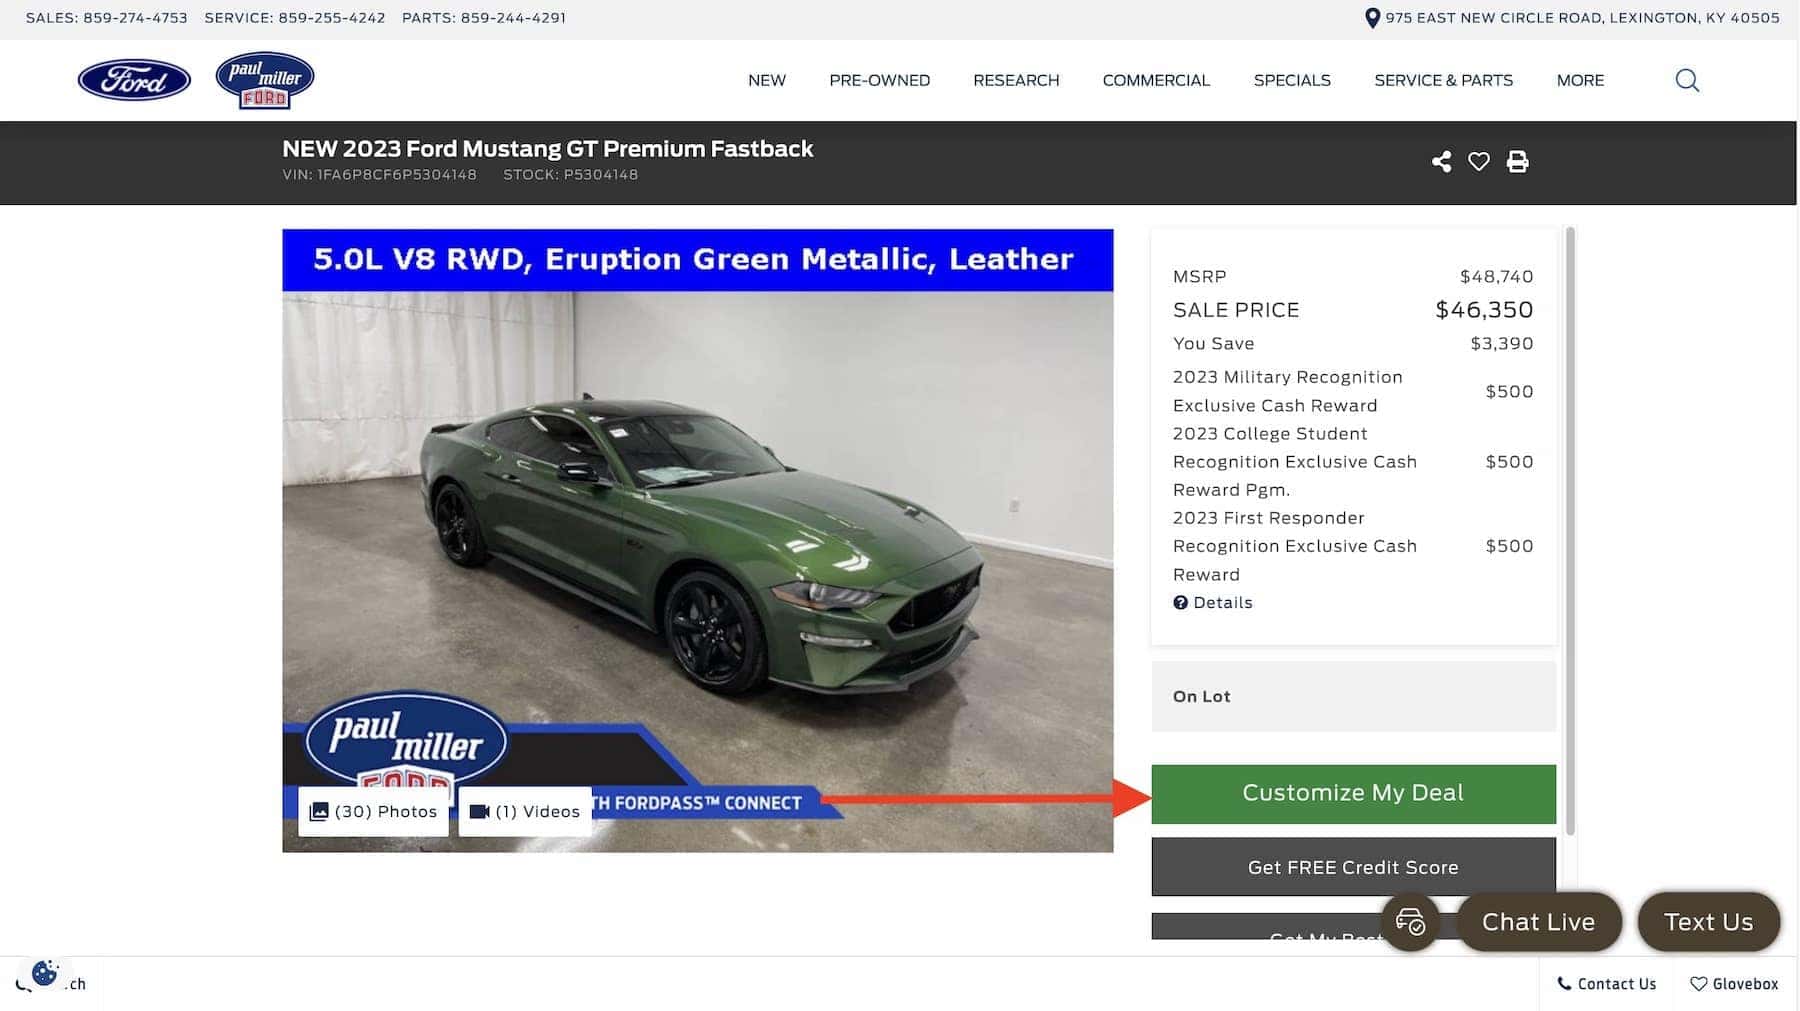Image resolution: width=1800 pixels, height=1011 pixels.
Task: Open cookie preferences icon
Action: tap(44, 972)
